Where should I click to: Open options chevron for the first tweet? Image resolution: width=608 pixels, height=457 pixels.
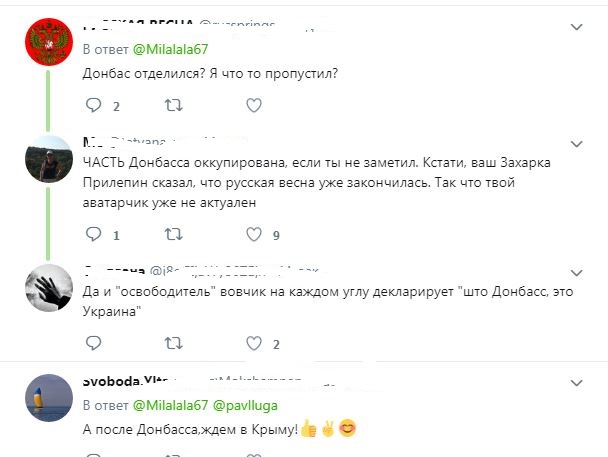(577, 26)
